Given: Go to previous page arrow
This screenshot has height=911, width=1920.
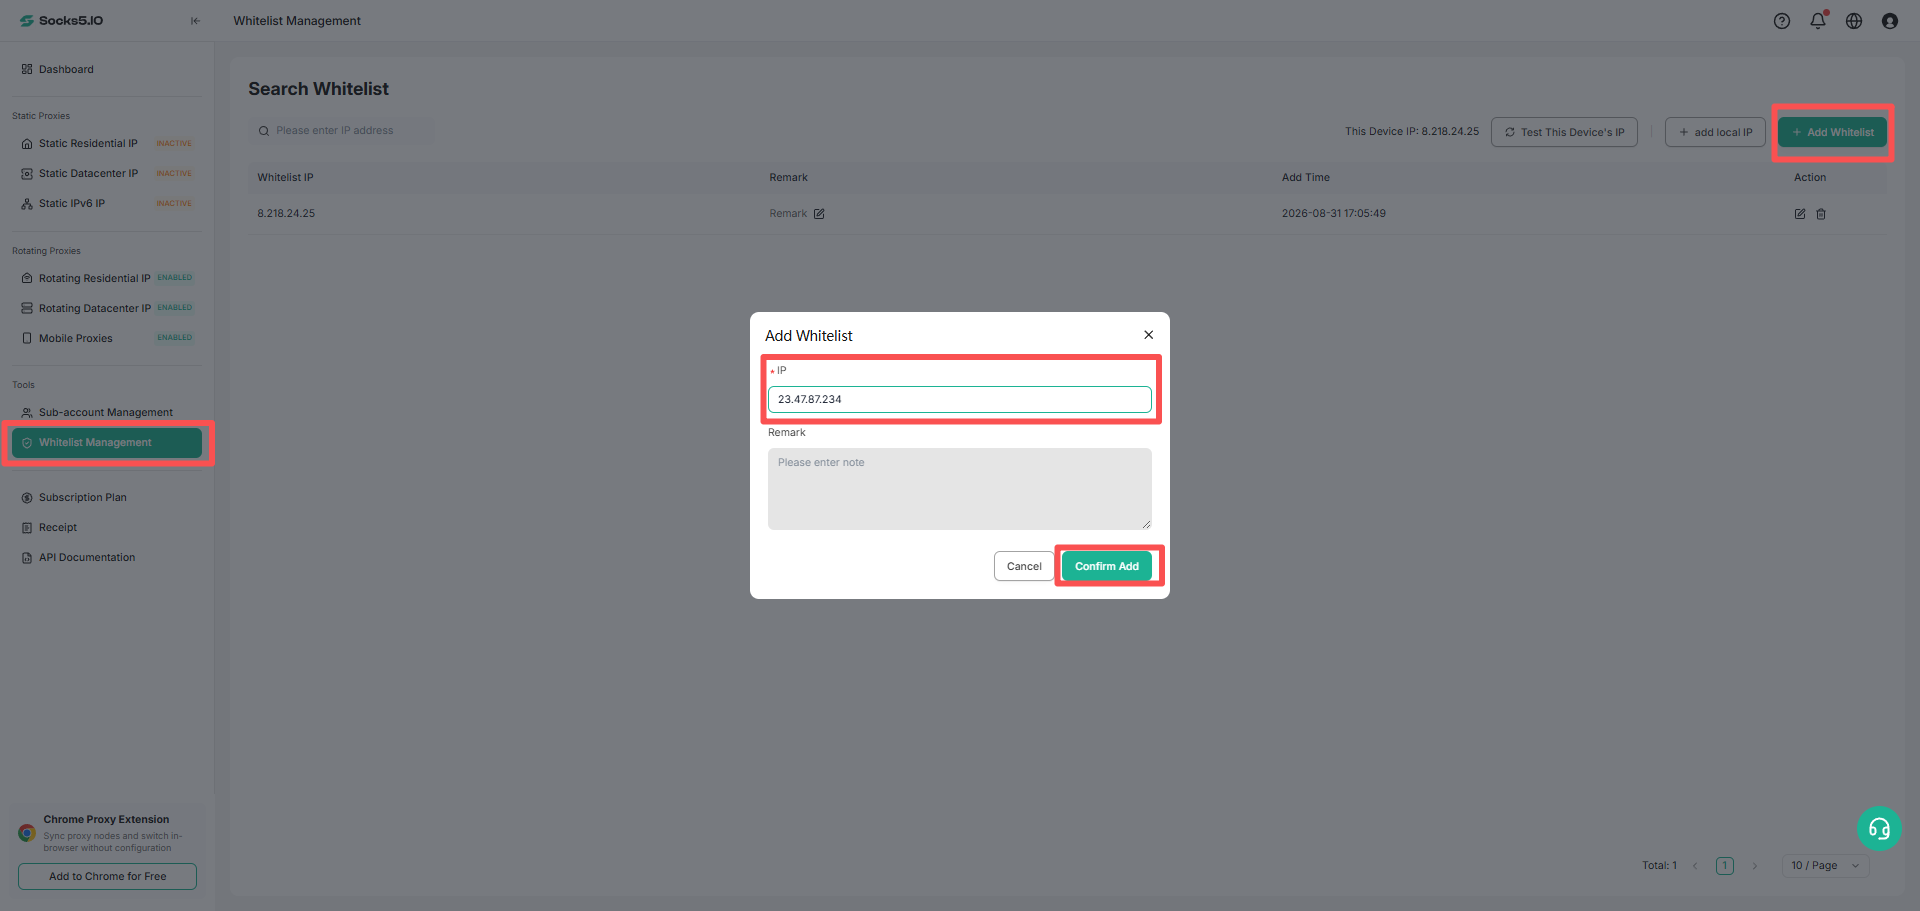Looking at the screenshot, I should 1695,866.
